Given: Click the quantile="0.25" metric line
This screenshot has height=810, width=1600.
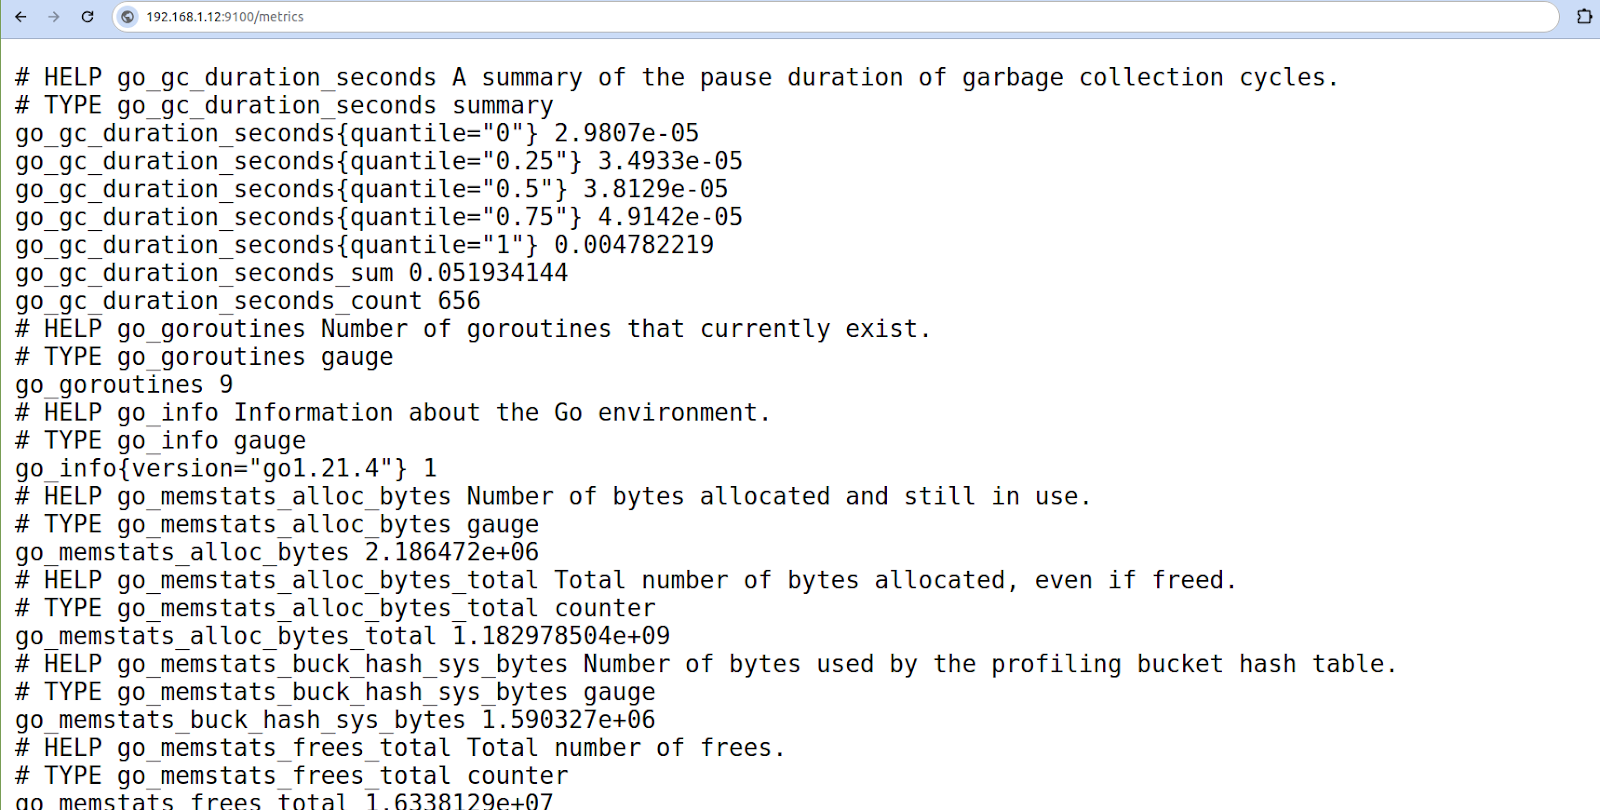Looking at the screenshot, I should pos(378,162).
